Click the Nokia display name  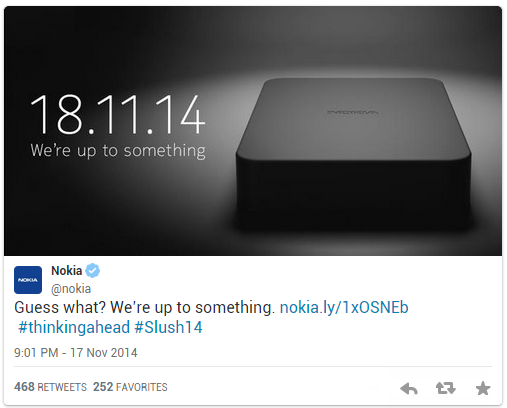[66, 270]
